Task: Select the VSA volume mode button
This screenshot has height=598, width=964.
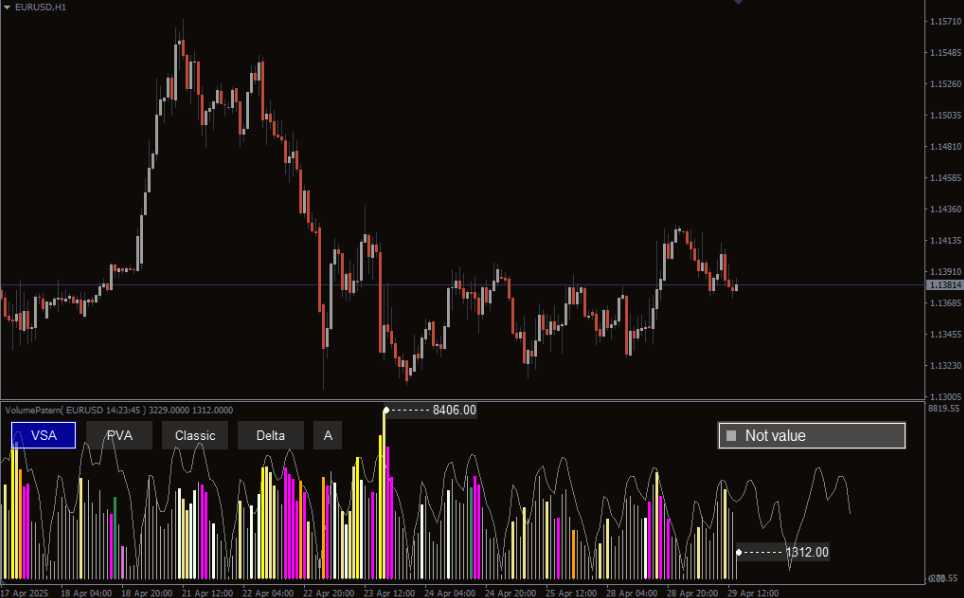Action: click(x=43, y=435)
